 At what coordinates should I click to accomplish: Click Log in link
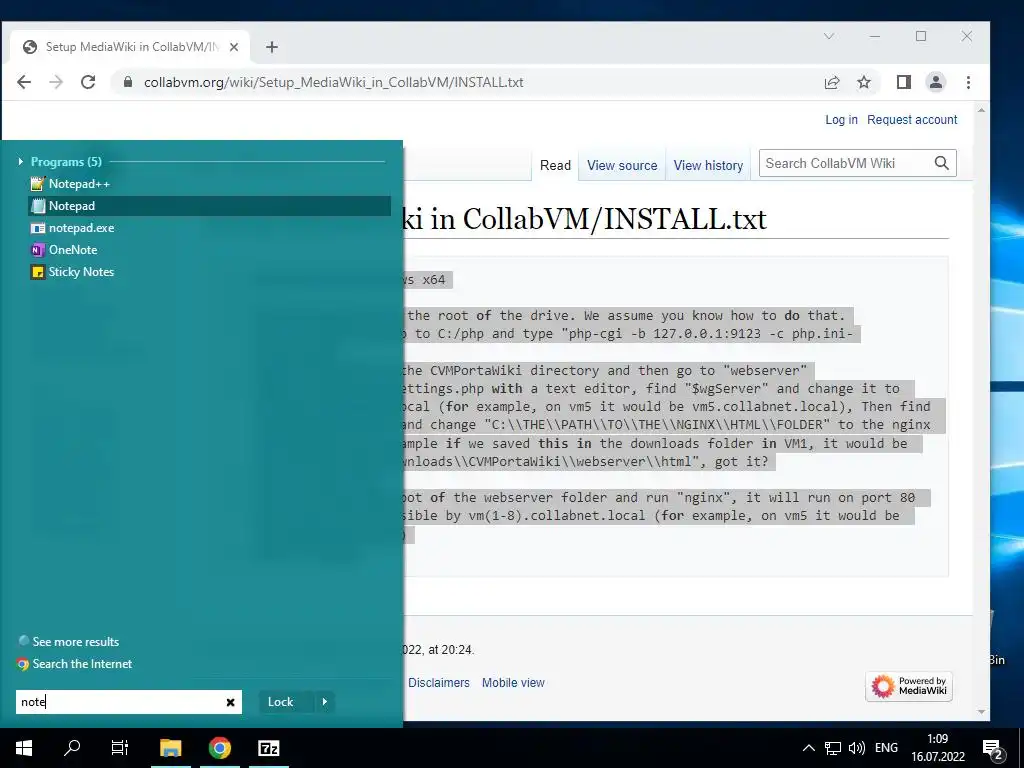pyautogui.click(x=841, y=120)
